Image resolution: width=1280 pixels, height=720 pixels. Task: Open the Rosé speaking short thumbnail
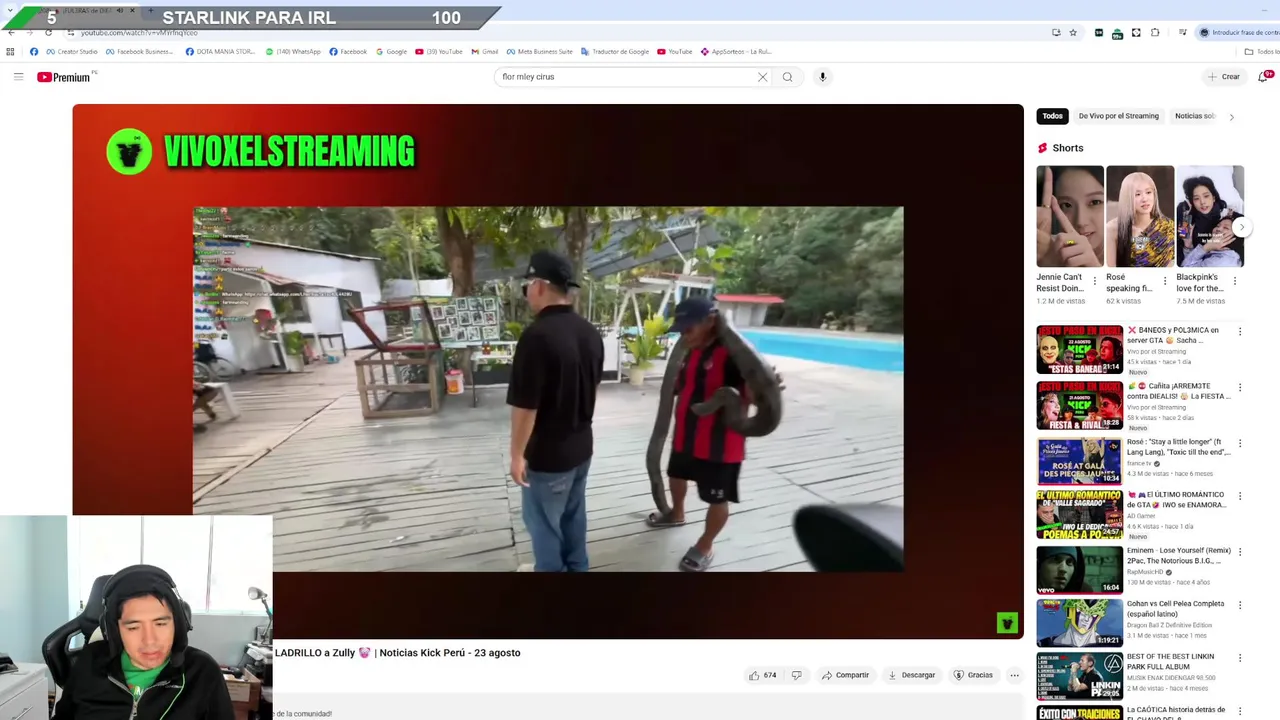pyautogui.click(x=1140, y=216)
